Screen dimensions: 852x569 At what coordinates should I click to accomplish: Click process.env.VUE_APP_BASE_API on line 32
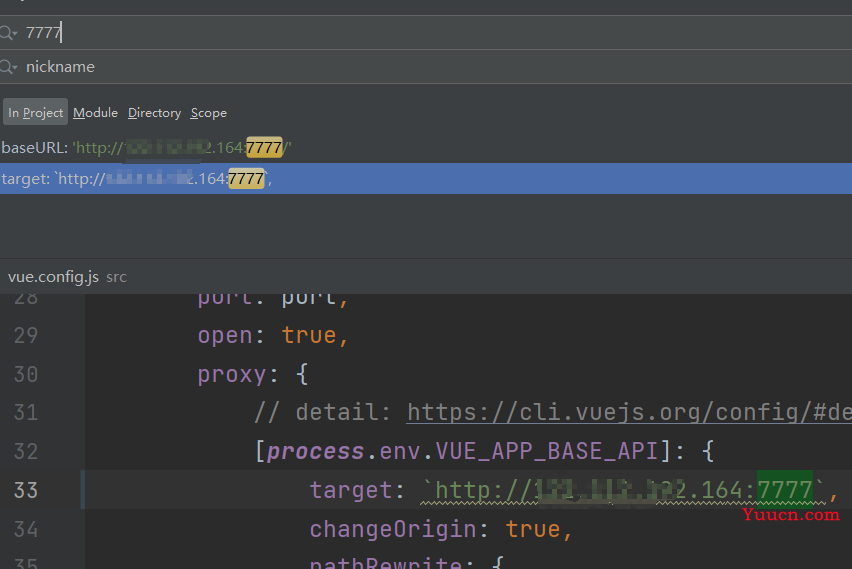[x=462, y=452]
